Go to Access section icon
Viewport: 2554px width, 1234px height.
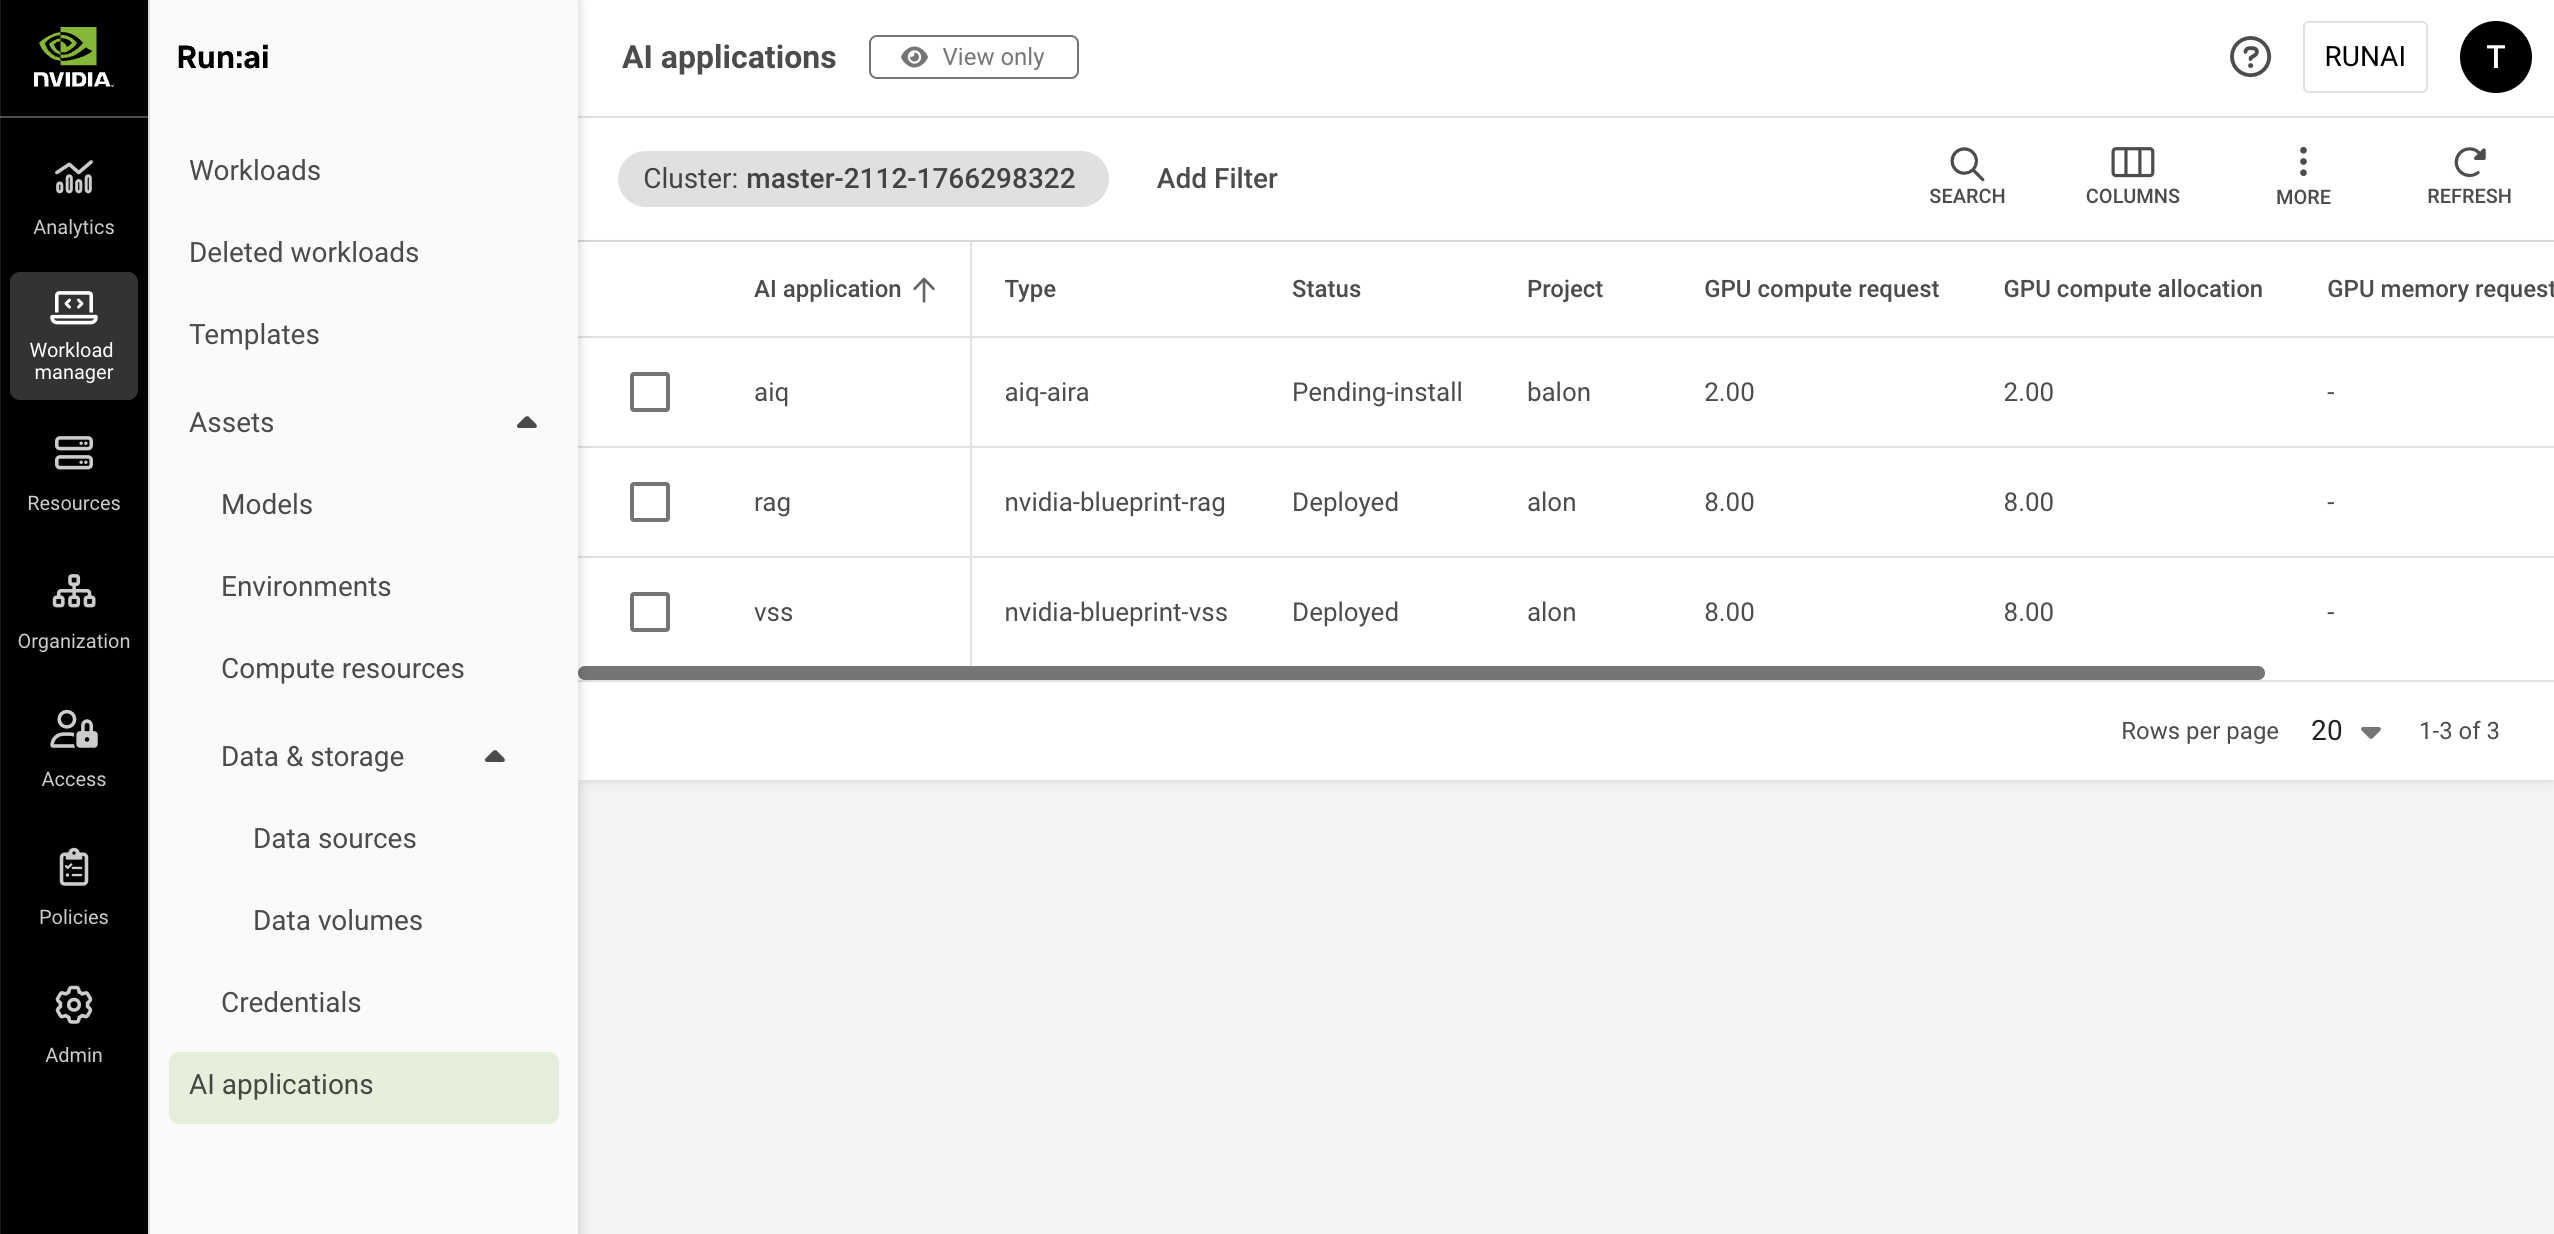(73, 730)
